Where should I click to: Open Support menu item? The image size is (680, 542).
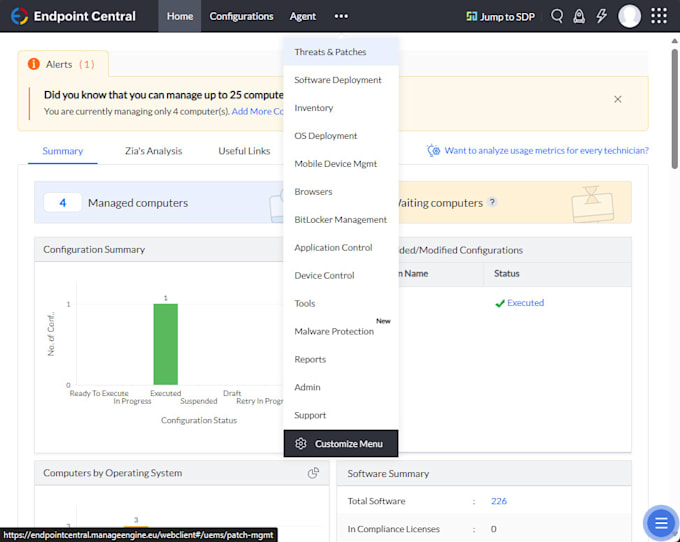(x=341, y=415)
